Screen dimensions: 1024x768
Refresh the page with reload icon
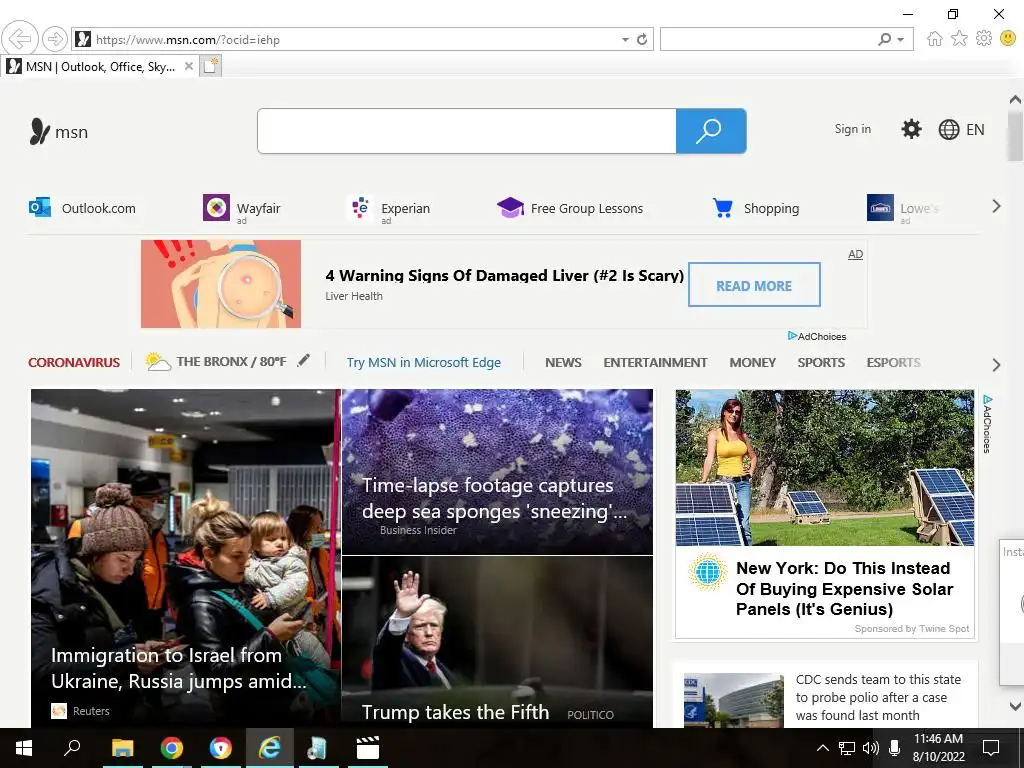pyautogui.click(x=642, y=39)
